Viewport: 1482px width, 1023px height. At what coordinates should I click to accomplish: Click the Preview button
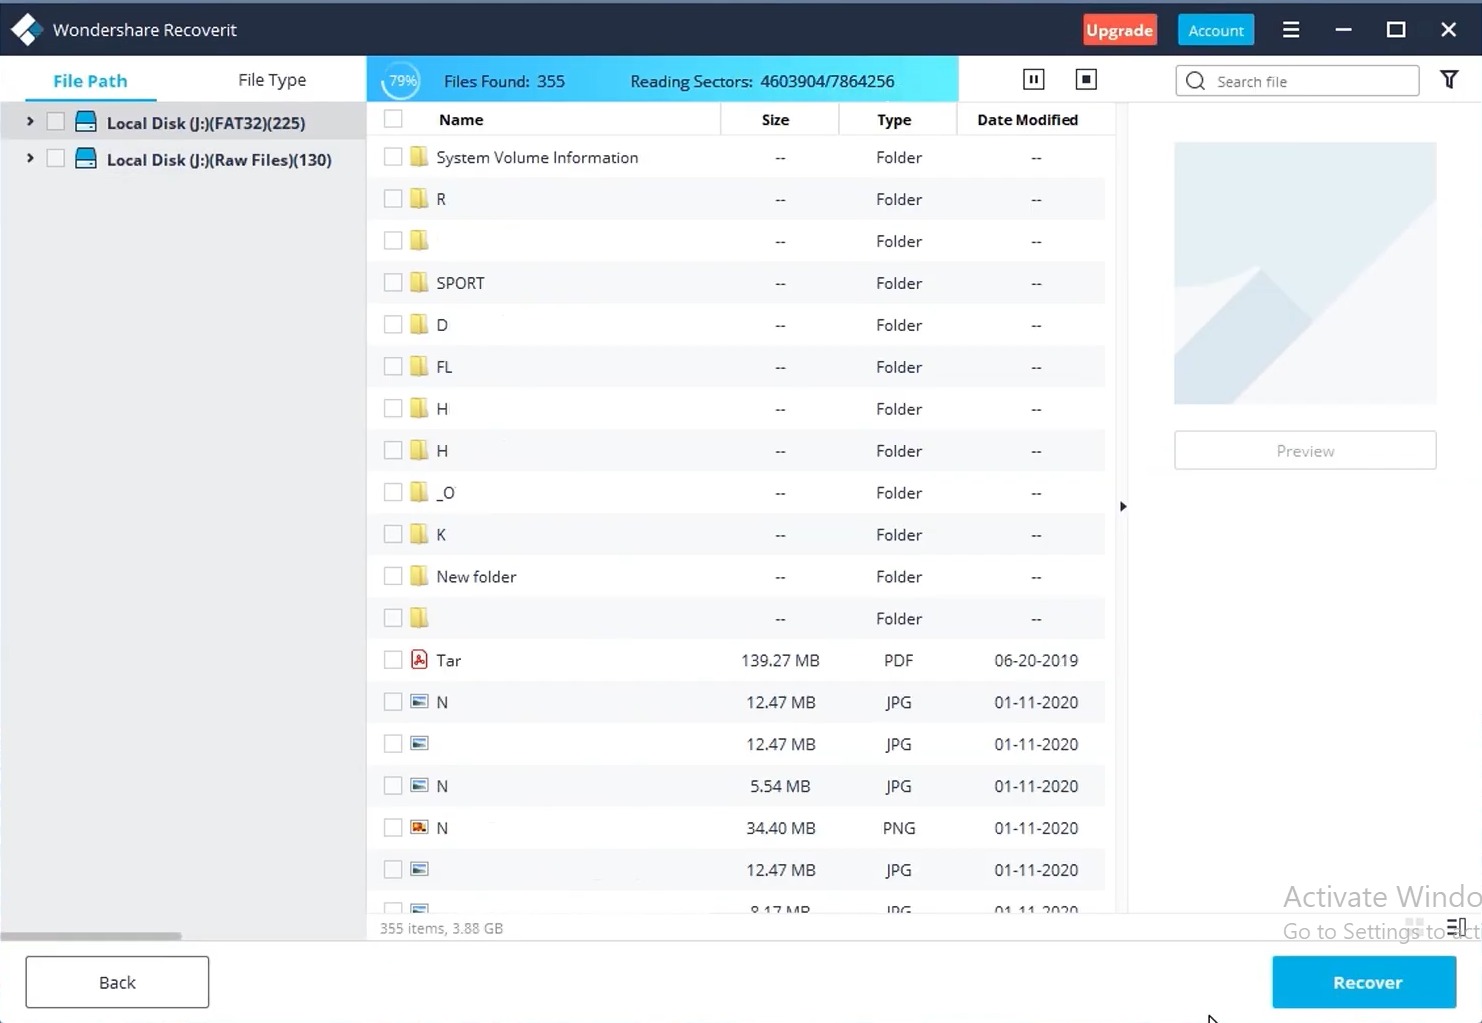[x=1305, y=451]
